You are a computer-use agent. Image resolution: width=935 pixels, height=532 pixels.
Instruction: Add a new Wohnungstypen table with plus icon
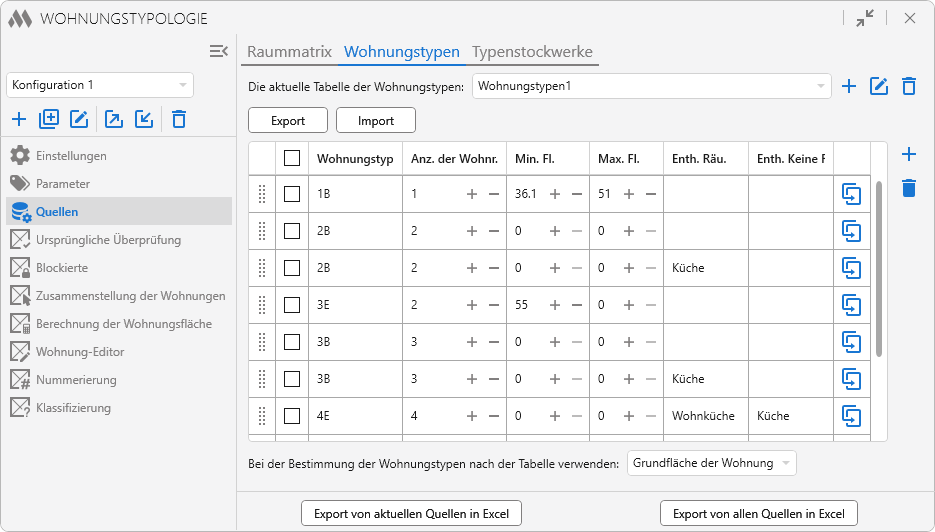pyautogui.click(x=849, y=86)
